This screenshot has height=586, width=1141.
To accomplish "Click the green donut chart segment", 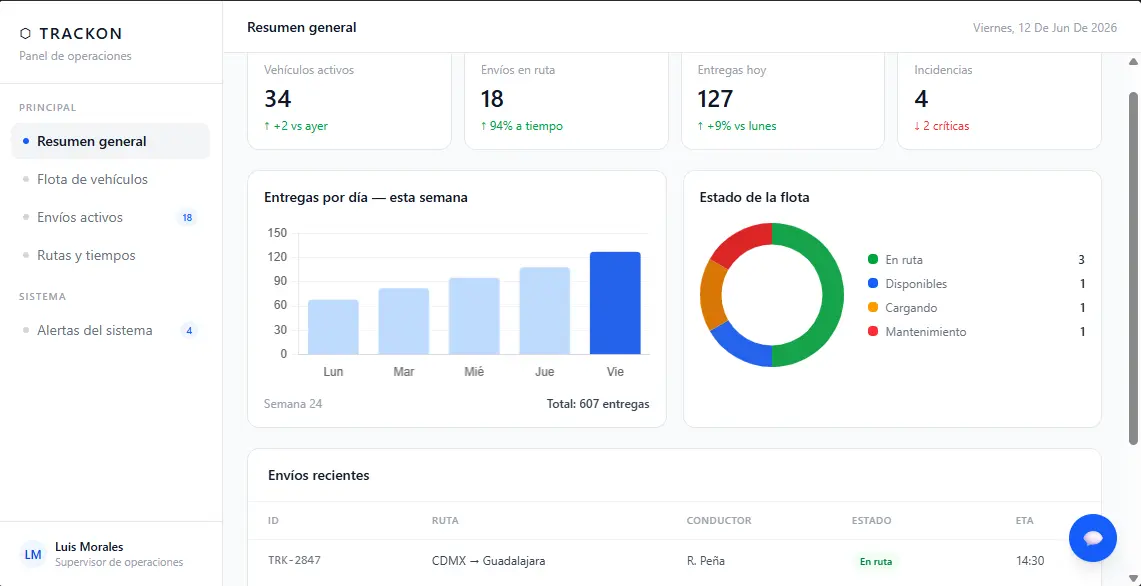I will [x=832, y=295].
